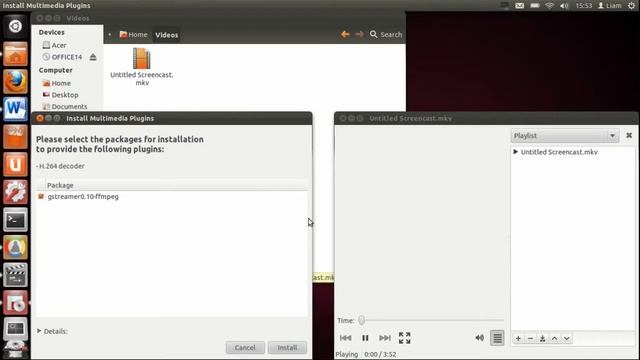Click Home breadcrumb in path bar

[x=133, y=35]
